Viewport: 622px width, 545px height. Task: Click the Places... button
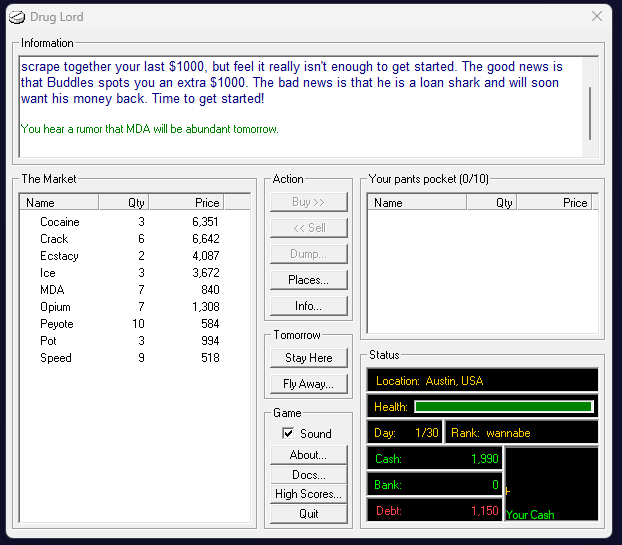pos(308,280)
